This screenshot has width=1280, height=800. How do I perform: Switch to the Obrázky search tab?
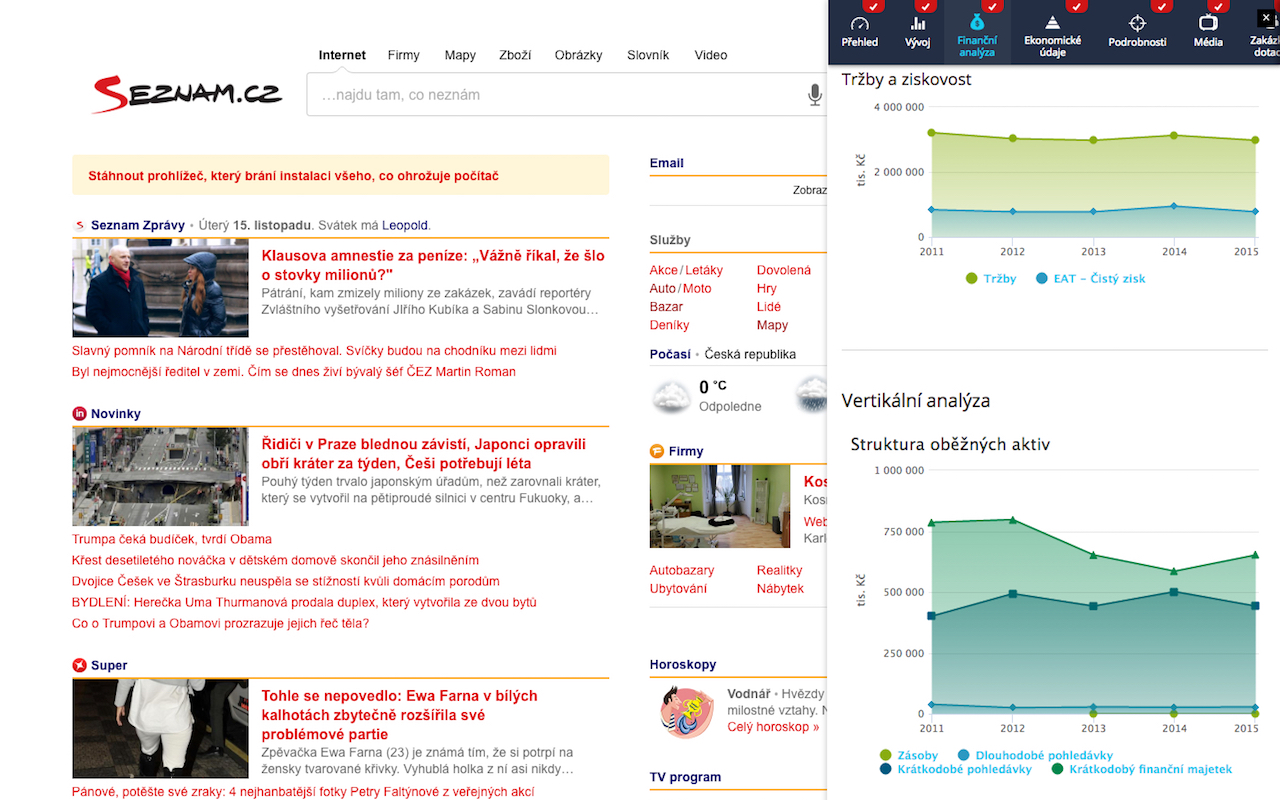pyautogui.click(x=579, y=55)
